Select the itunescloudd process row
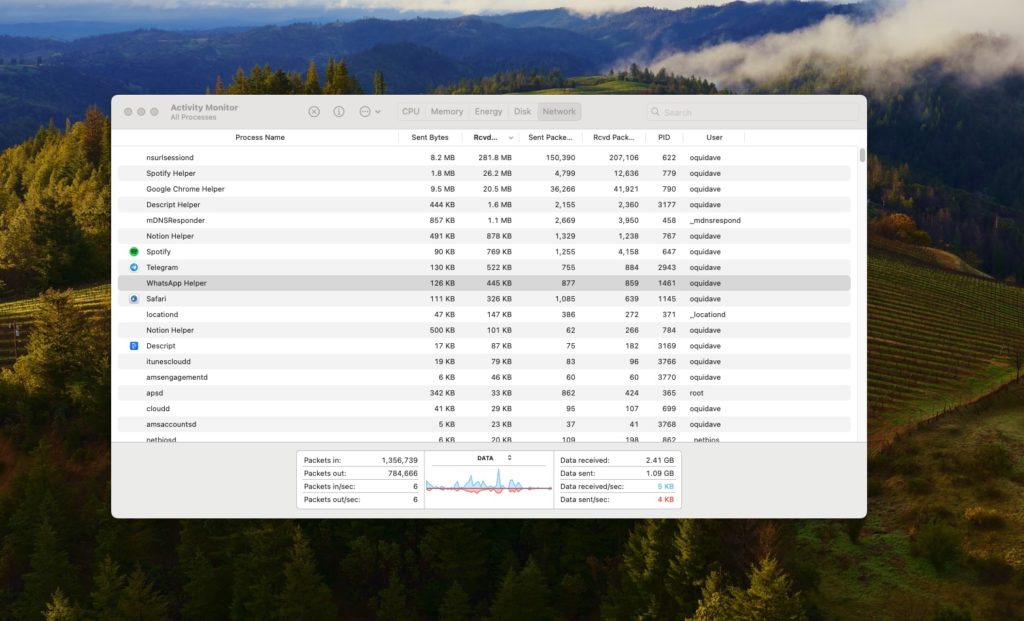The height and width of the screenshot is (621, 1024). 484,361
